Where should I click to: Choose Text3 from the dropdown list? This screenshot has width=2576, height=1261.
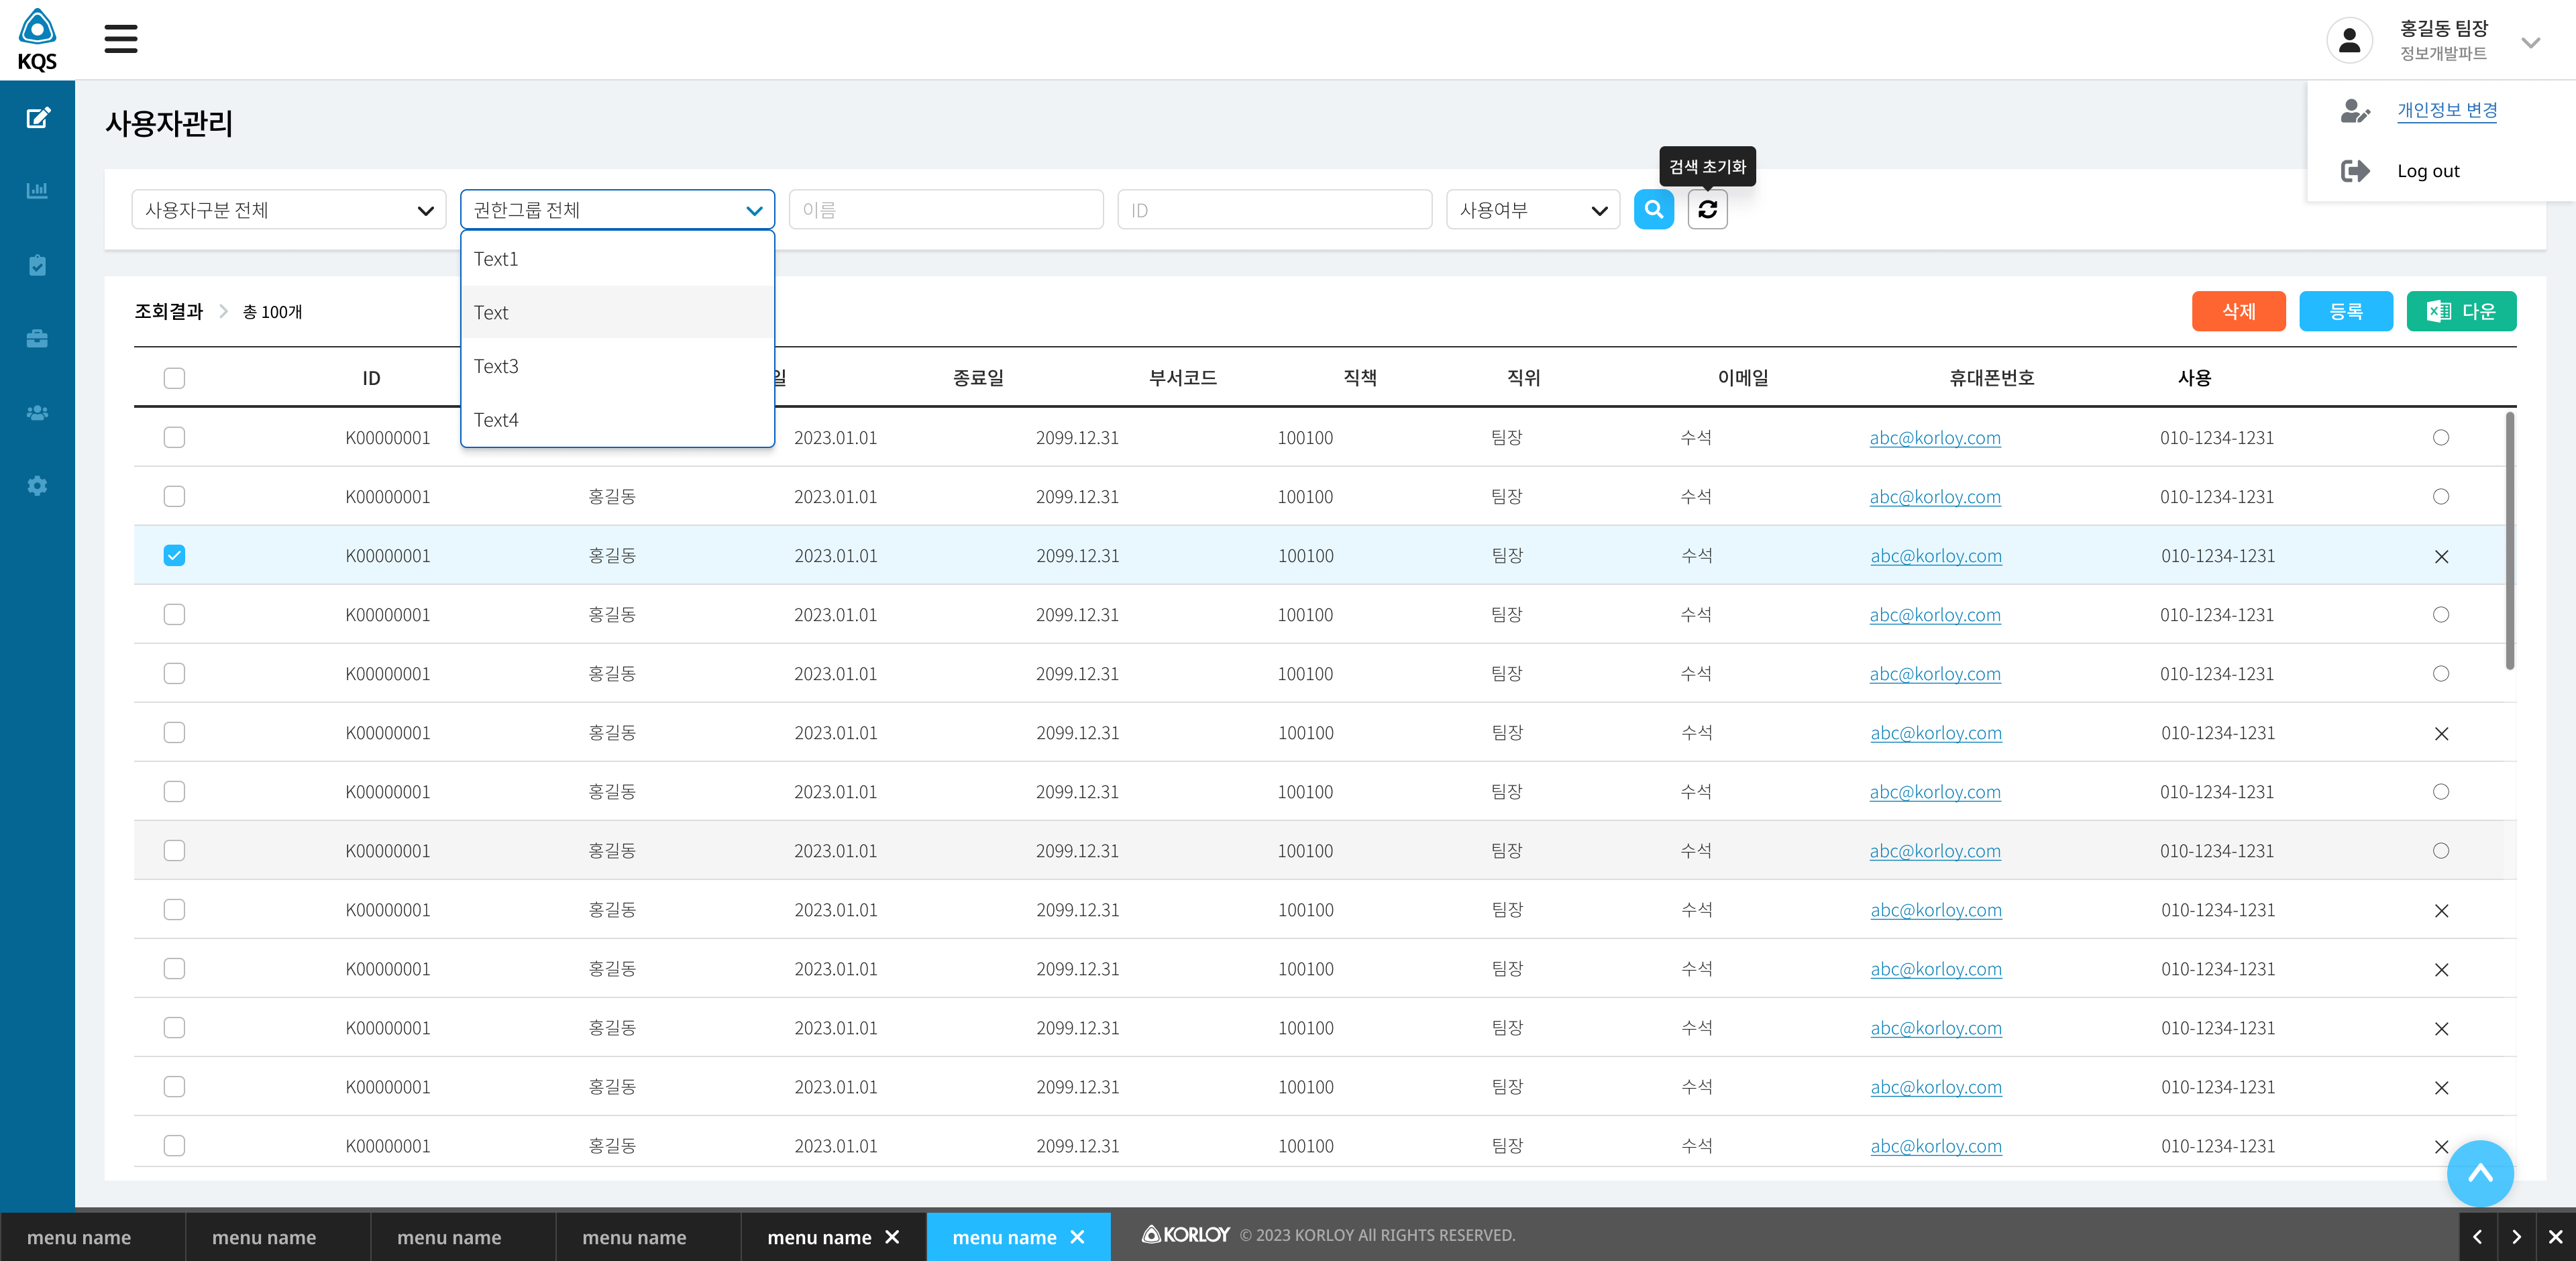[x=617, y=366]
